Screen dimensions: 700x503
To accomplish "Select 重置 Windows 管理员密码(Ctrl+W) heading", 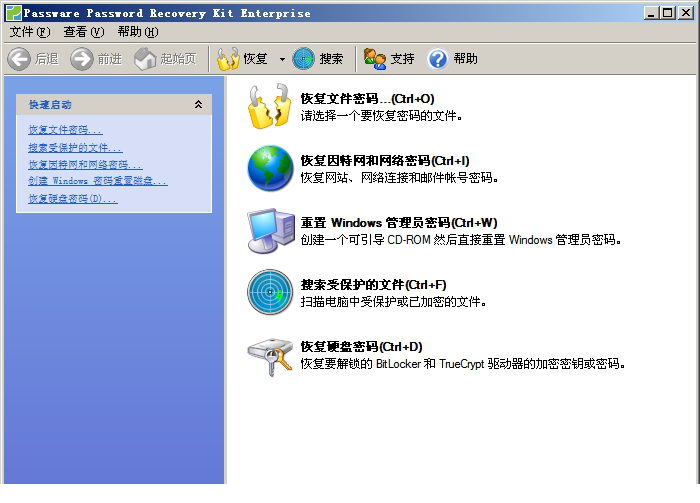I will (x=399, y=222).
